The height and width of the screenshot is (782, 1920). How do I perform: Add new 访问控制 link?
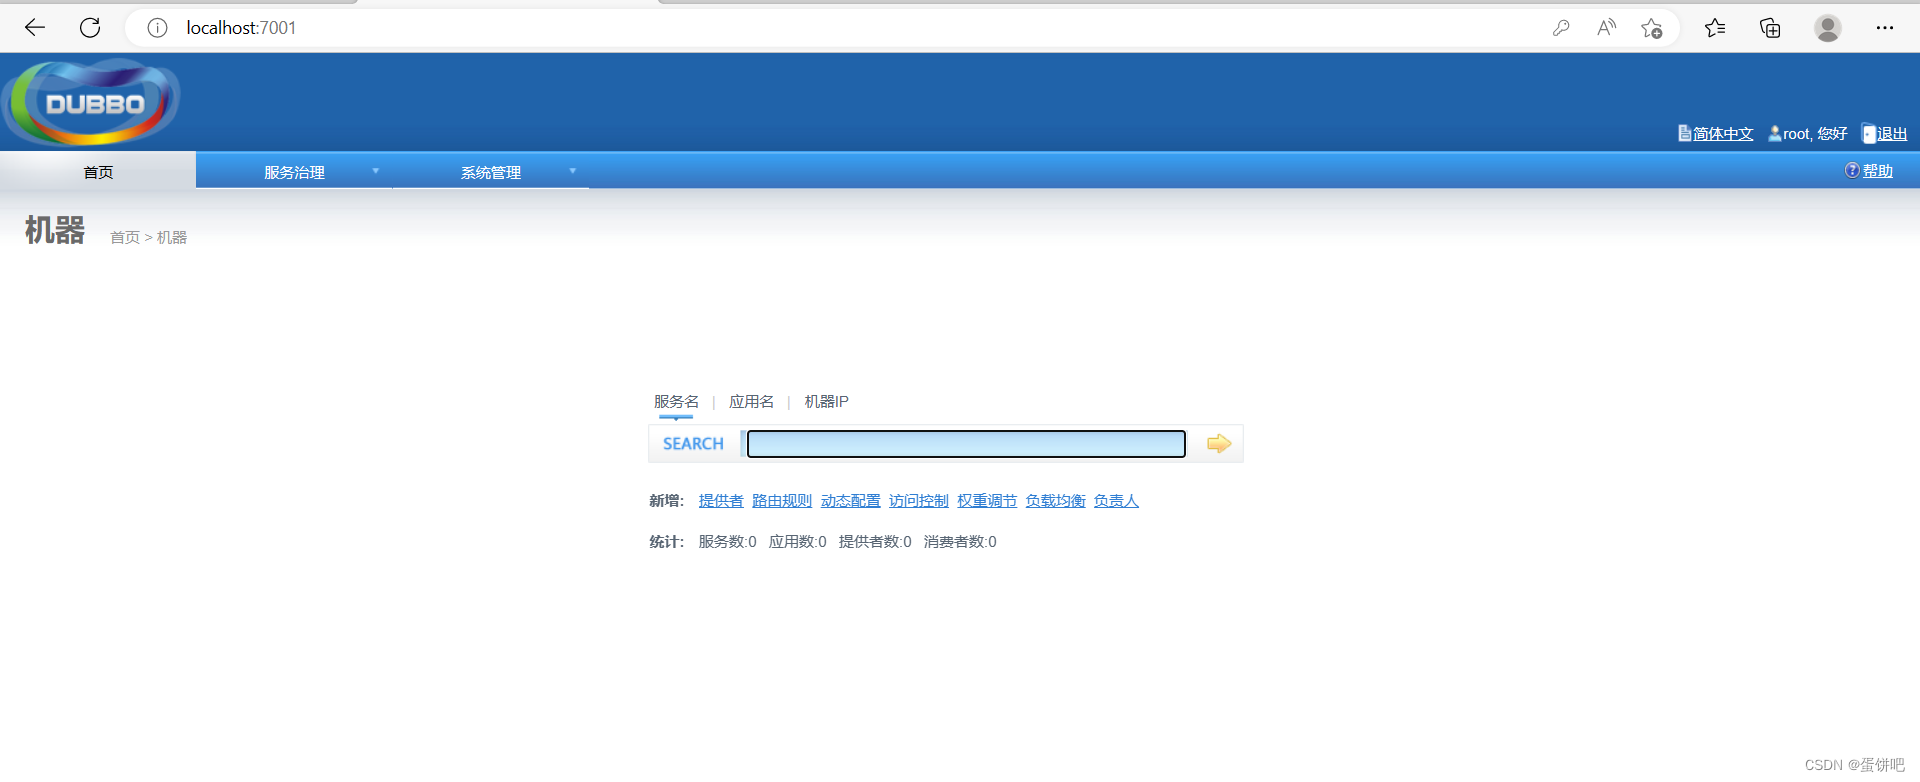point(918,500)
